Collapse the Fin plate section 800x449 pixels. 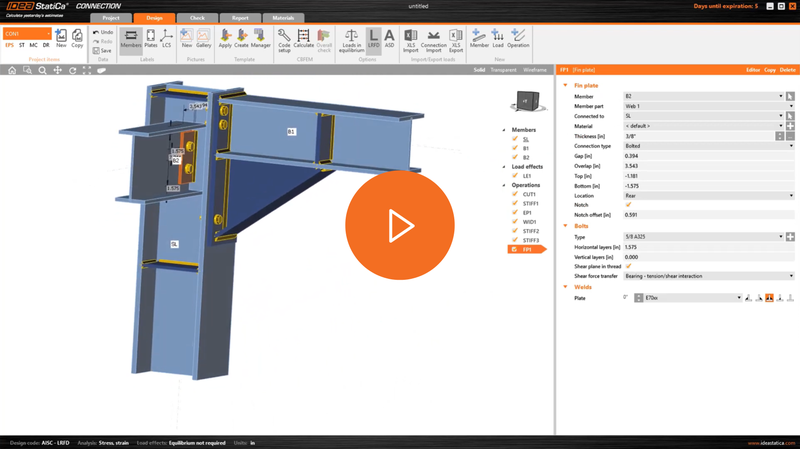(566, 85)
